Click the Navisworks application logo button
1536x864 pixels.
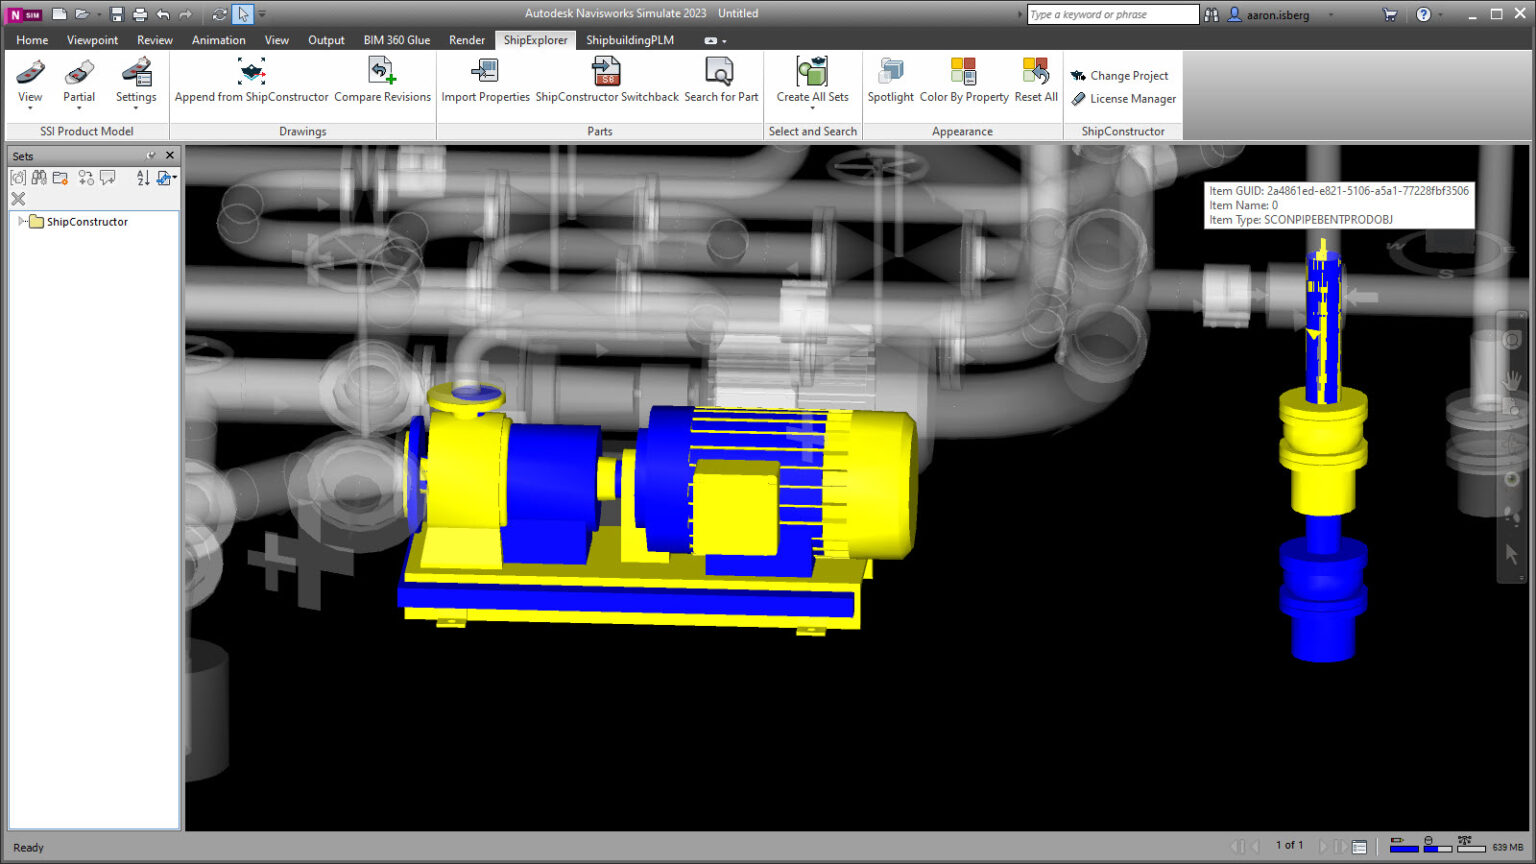tap(25, 14)
